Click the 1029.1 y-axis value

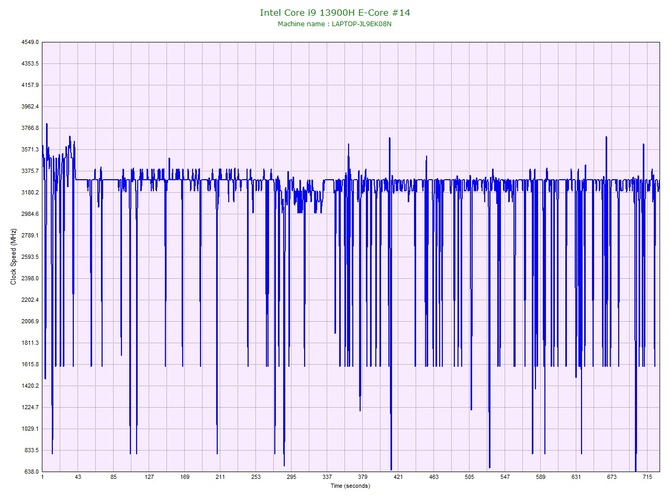pyautogui.click(x=30, y=429)
